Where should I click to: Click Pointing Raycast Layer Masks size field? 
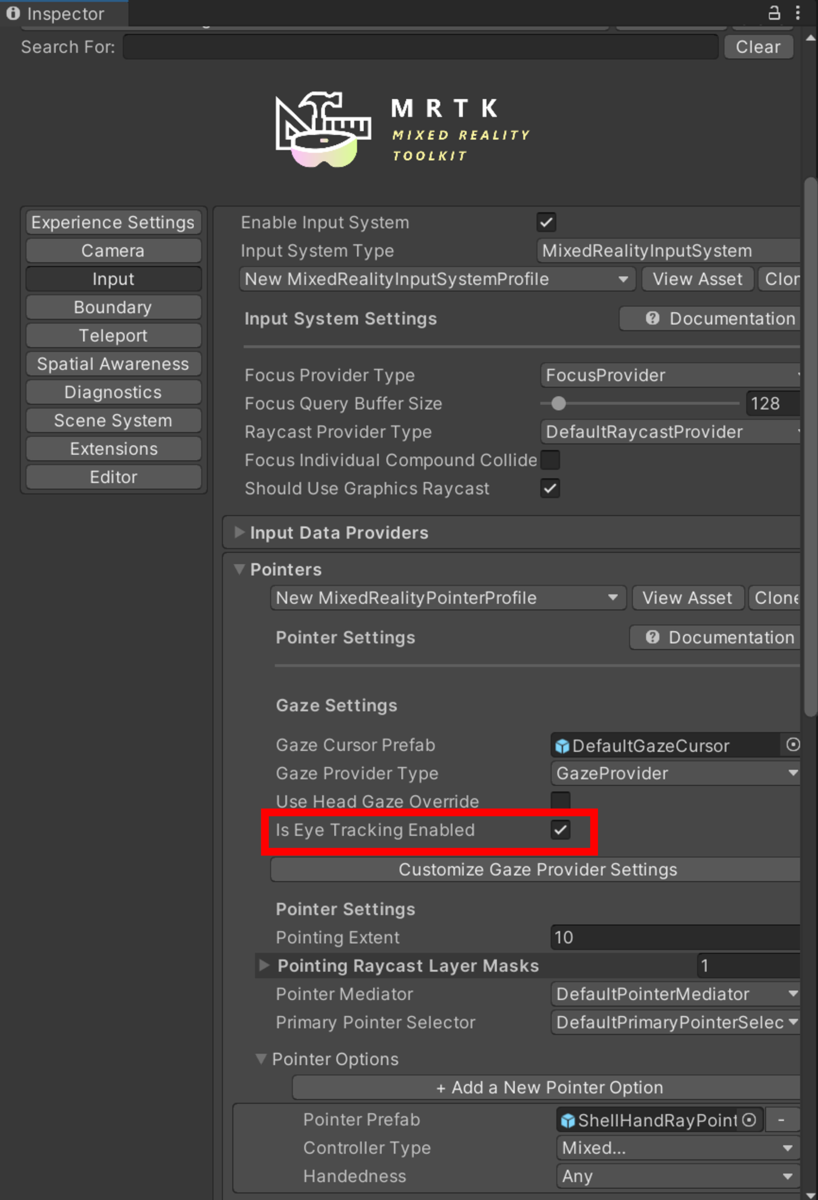[x=748, y=966]
